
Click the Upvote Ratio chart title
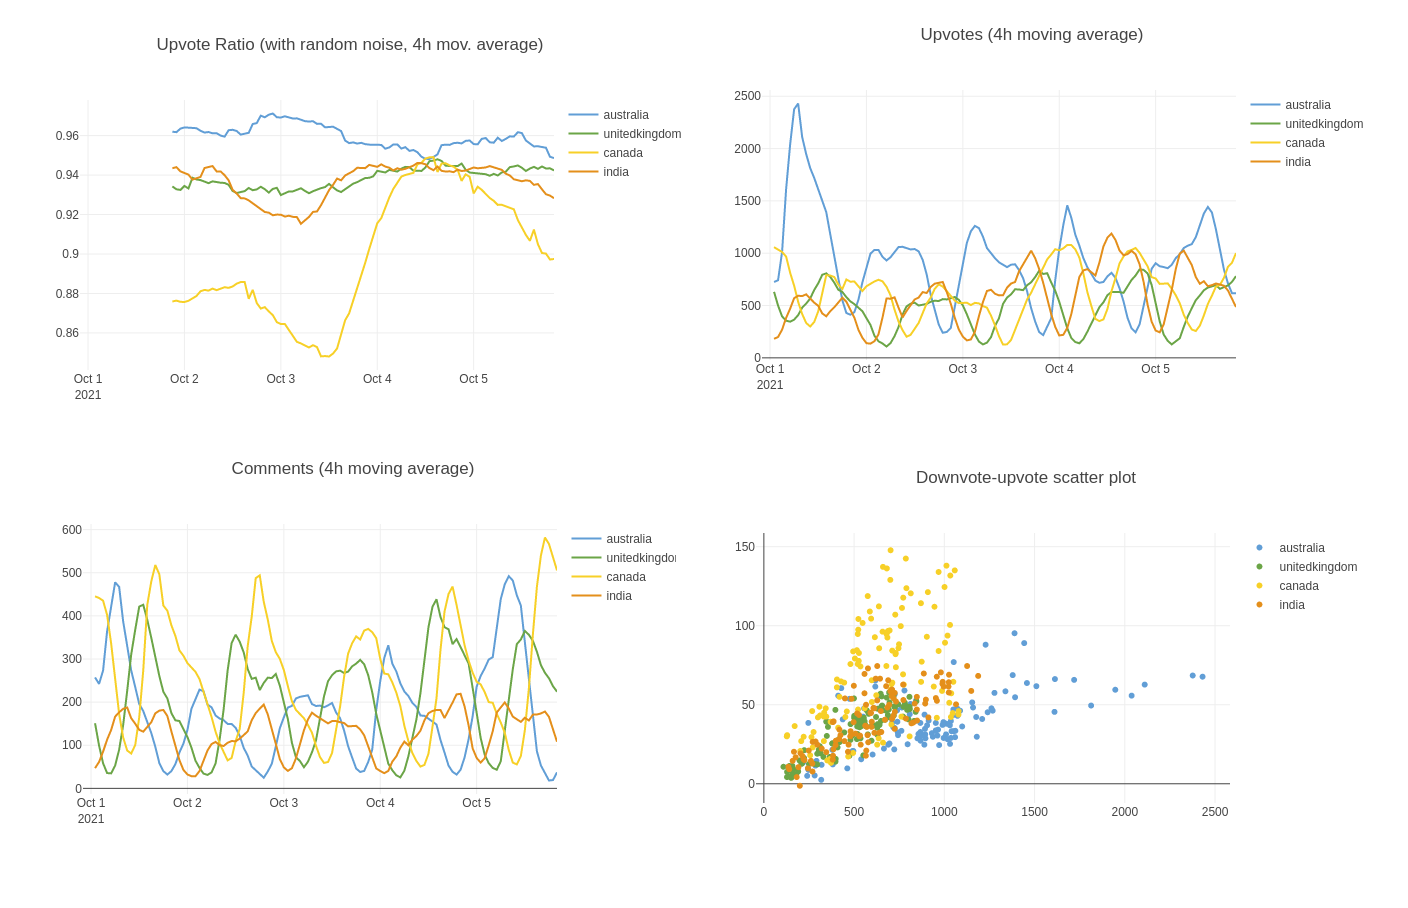click(x=350, y=45)
